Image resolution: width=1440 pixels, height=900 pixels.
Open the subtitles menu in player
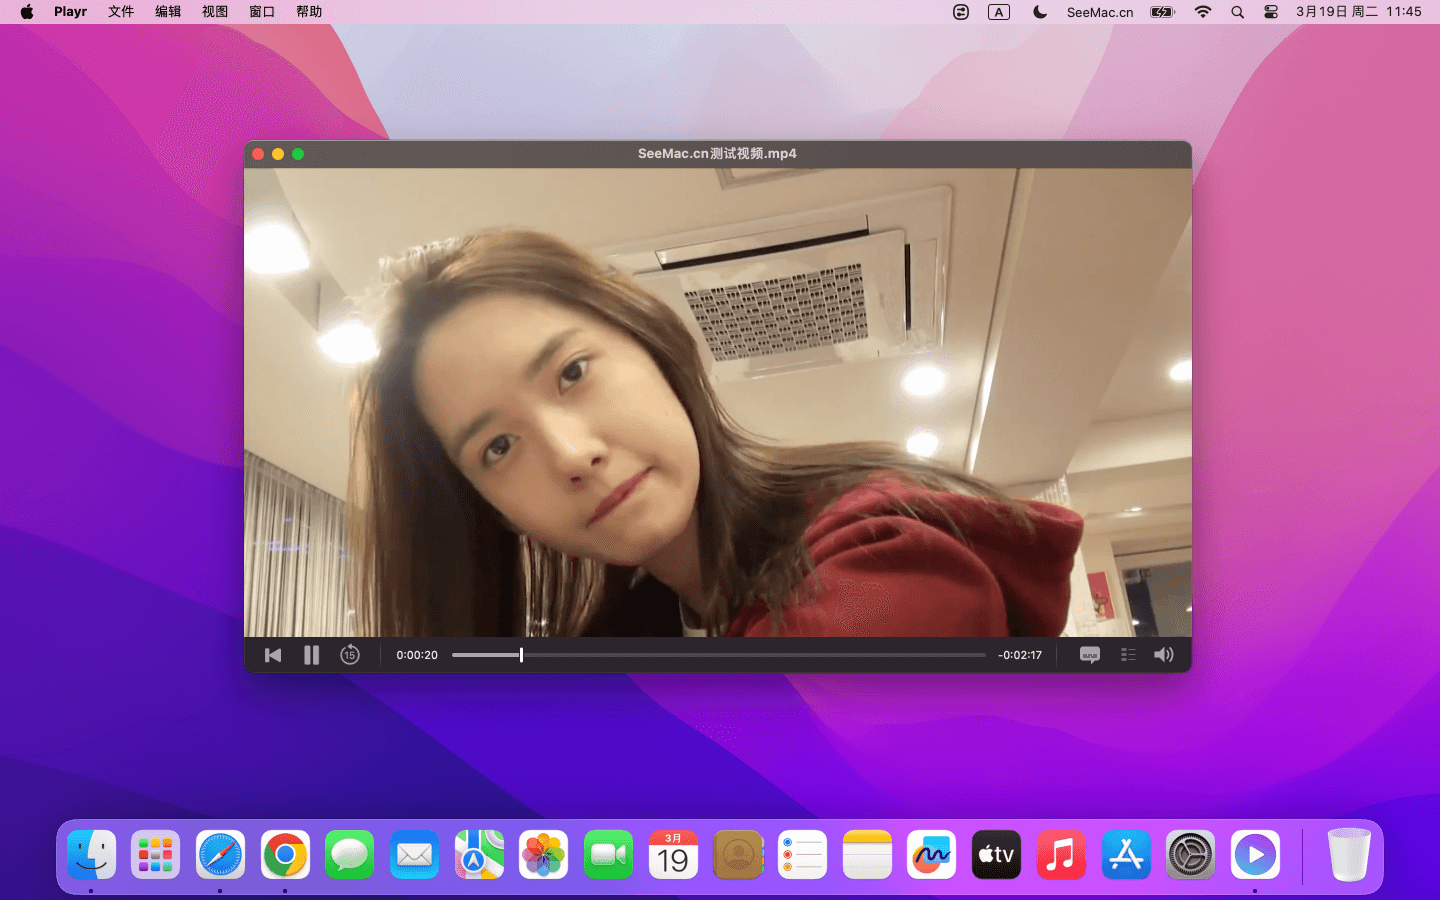pyautogui.click(x=1089, y=655)
